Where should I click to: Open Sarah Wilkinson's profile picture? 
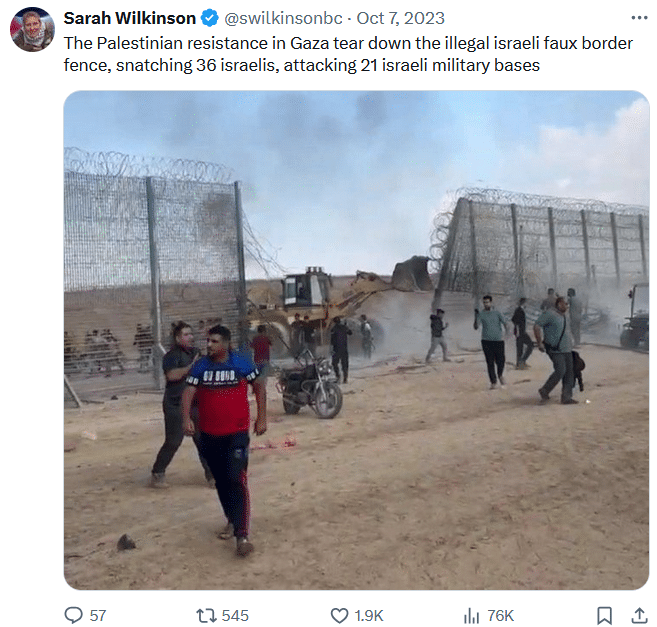point(32,29)
